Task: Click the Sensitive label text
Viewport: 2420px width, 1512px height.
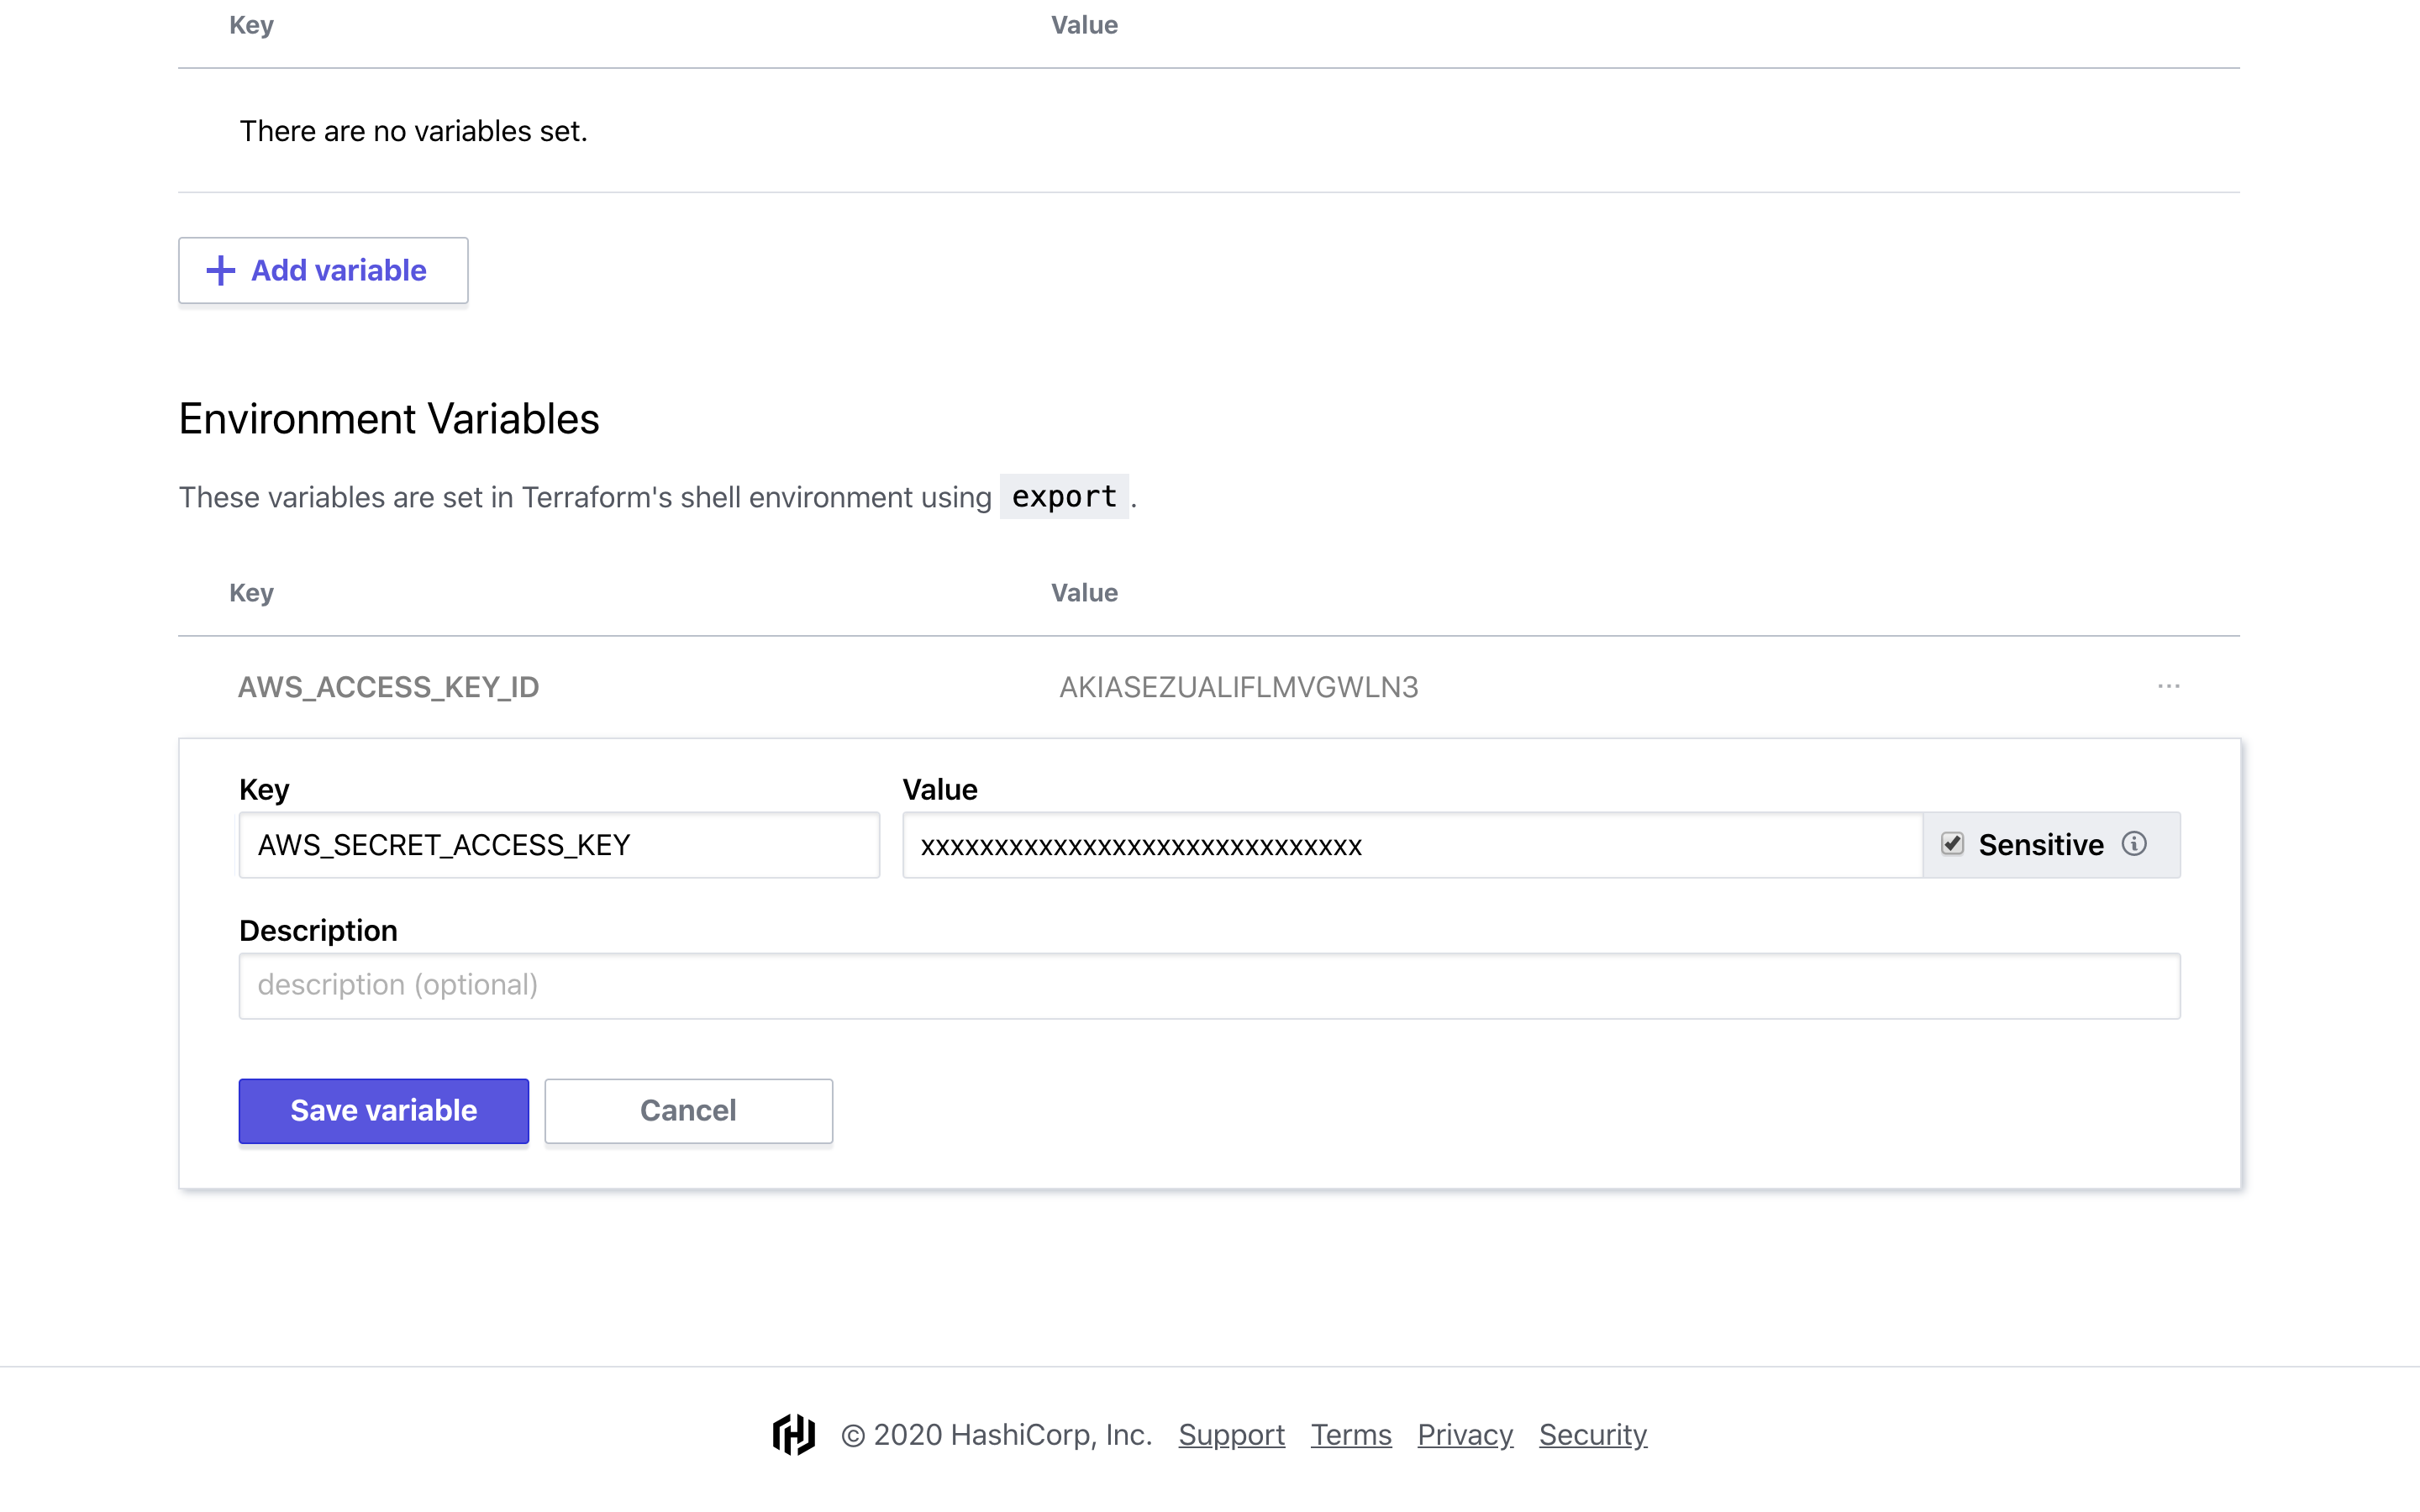Action: point(2041,845)
